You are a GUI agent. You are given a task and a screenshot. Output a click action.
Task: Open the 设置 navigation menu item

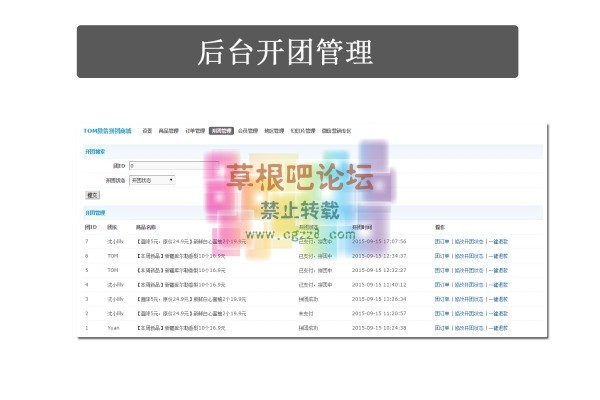click(147, 131)
